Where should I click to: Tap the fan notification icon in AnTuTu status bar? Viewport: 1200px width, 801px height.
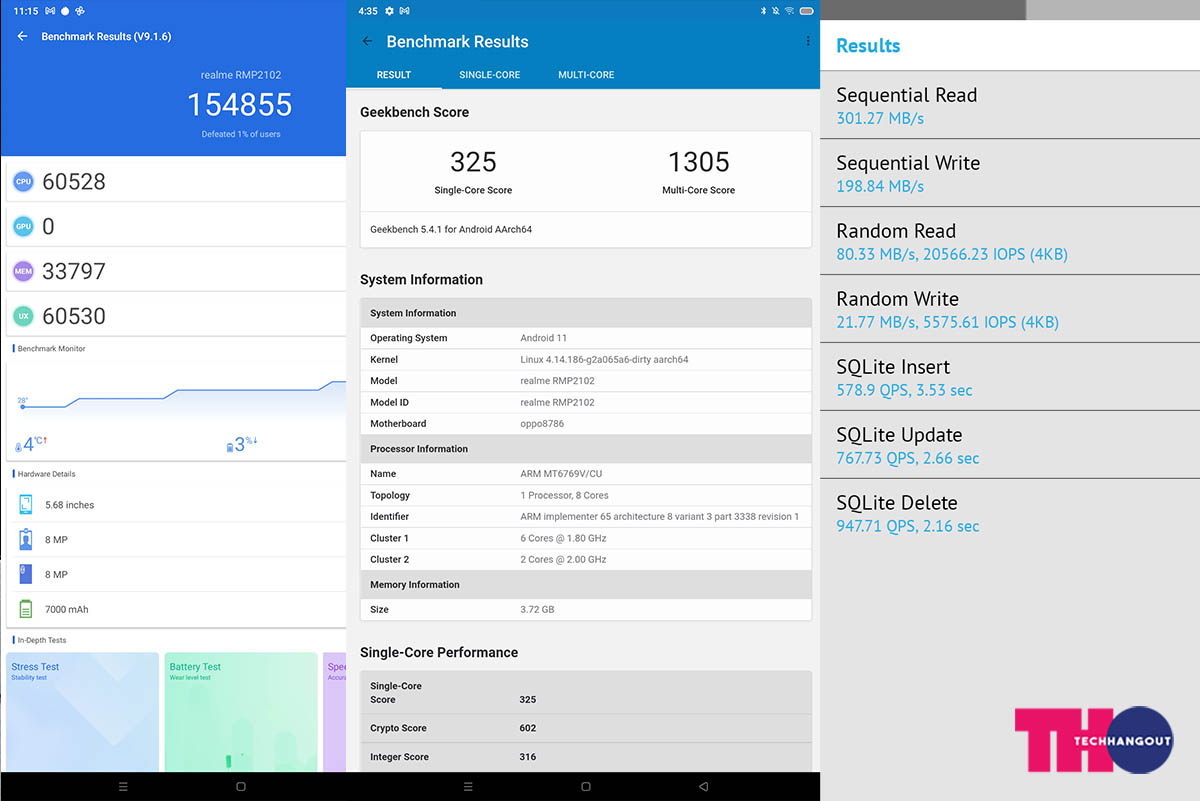[80, 10]
